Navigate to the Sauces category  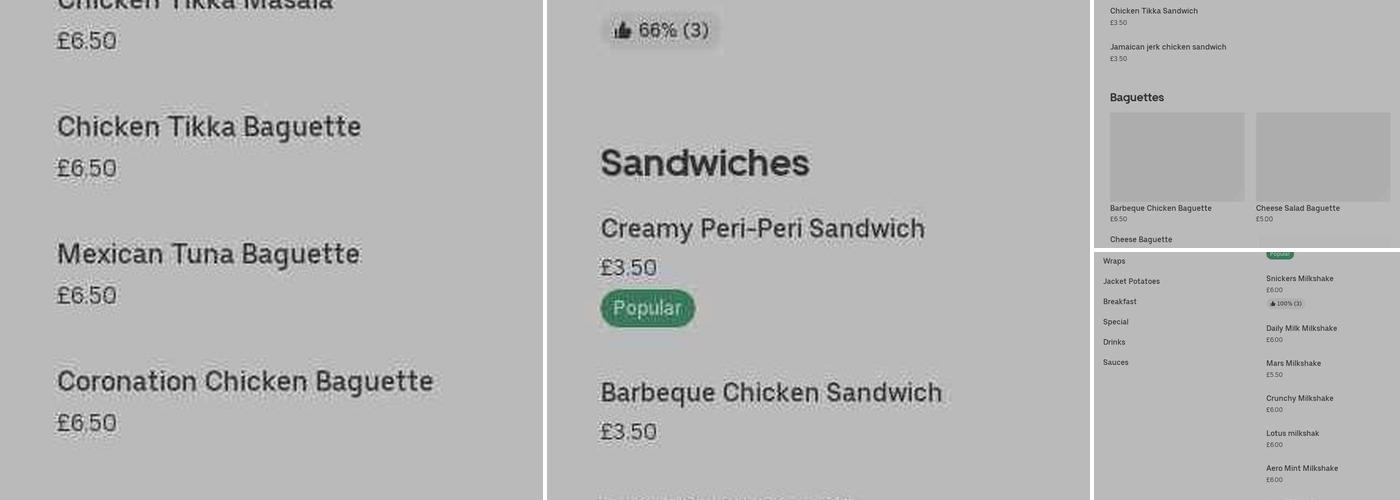tap(1115, 363)
